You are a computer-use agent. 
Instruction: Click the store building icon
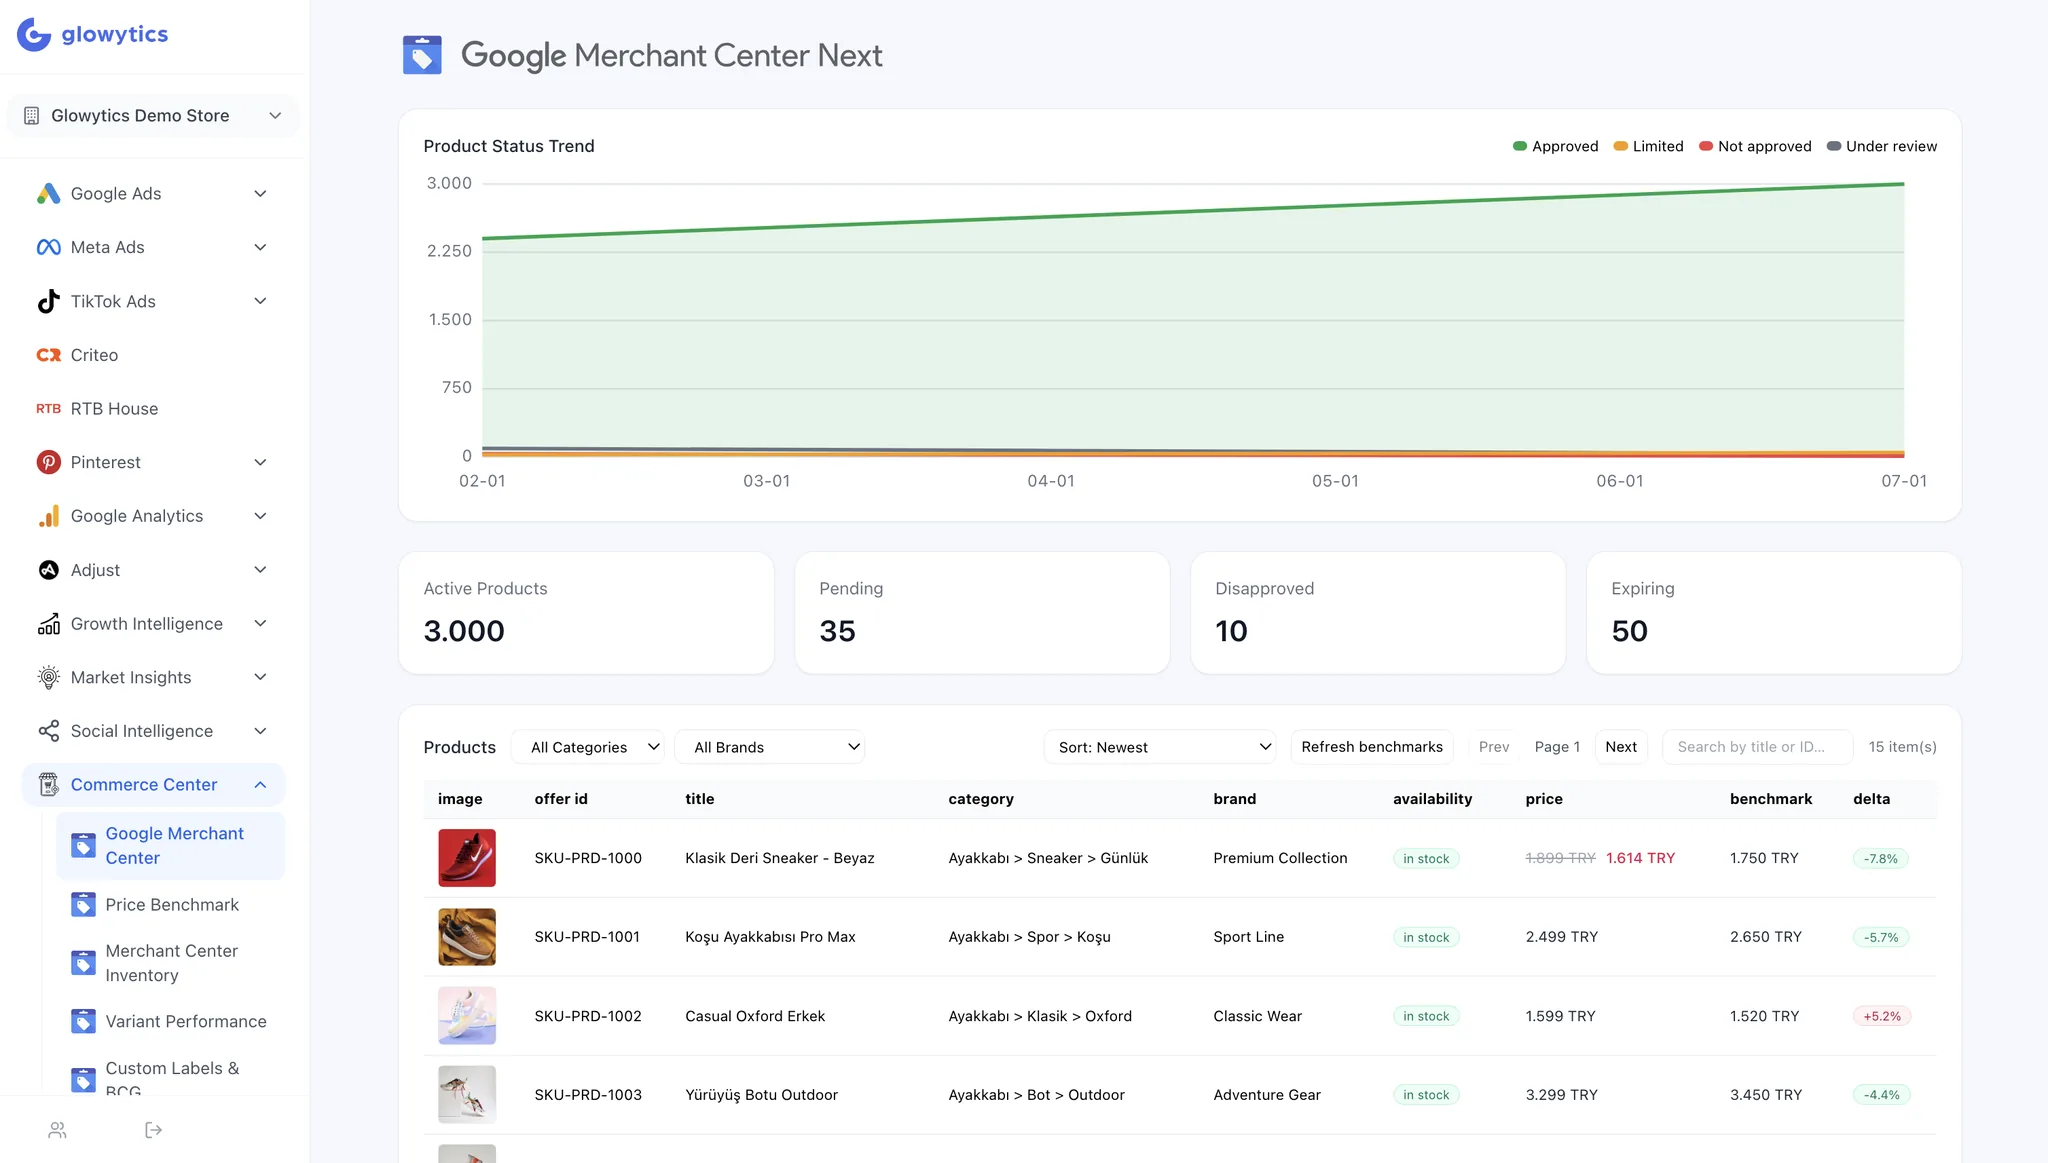pyautogui.click(x=31, y=116)
